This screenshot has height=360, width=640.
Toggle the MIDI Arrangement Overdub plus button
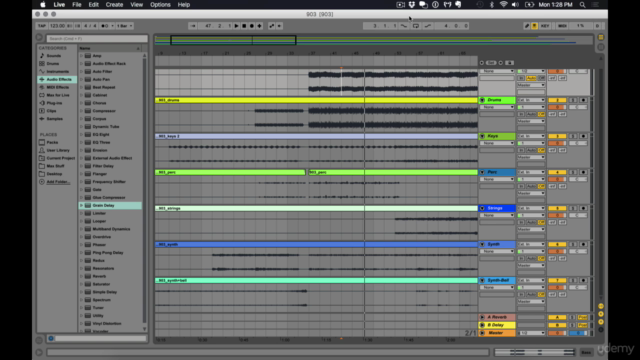[260, 26]
